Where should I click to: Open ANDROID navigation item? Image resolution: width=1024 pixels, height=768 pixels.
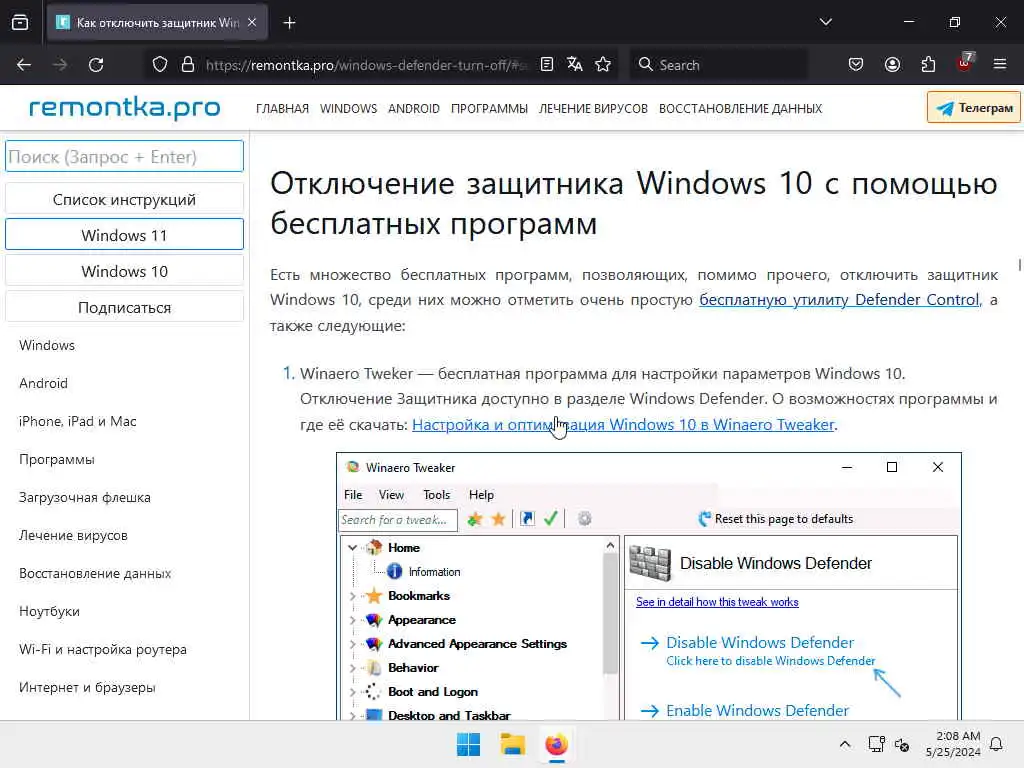[413, 108]
